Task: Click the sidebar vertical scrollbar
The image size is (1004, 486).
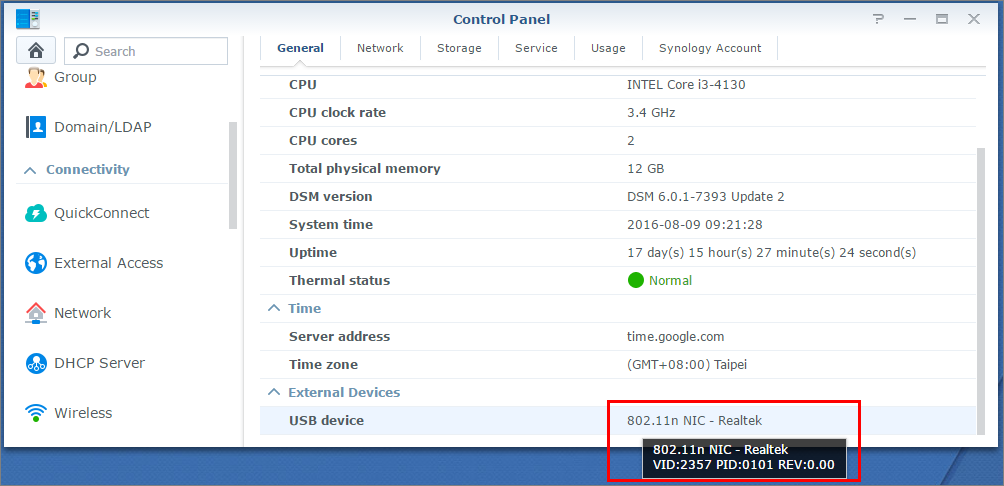Action: point(233,175)
